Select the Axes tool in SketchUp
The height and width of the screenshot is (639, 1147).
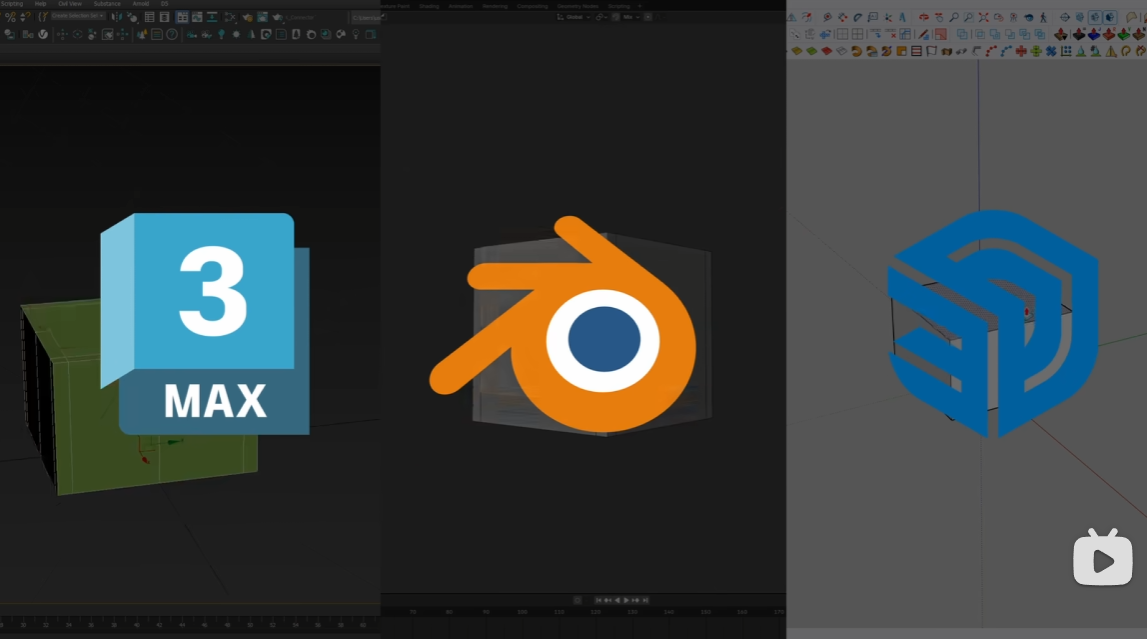[x=887, y=17]
